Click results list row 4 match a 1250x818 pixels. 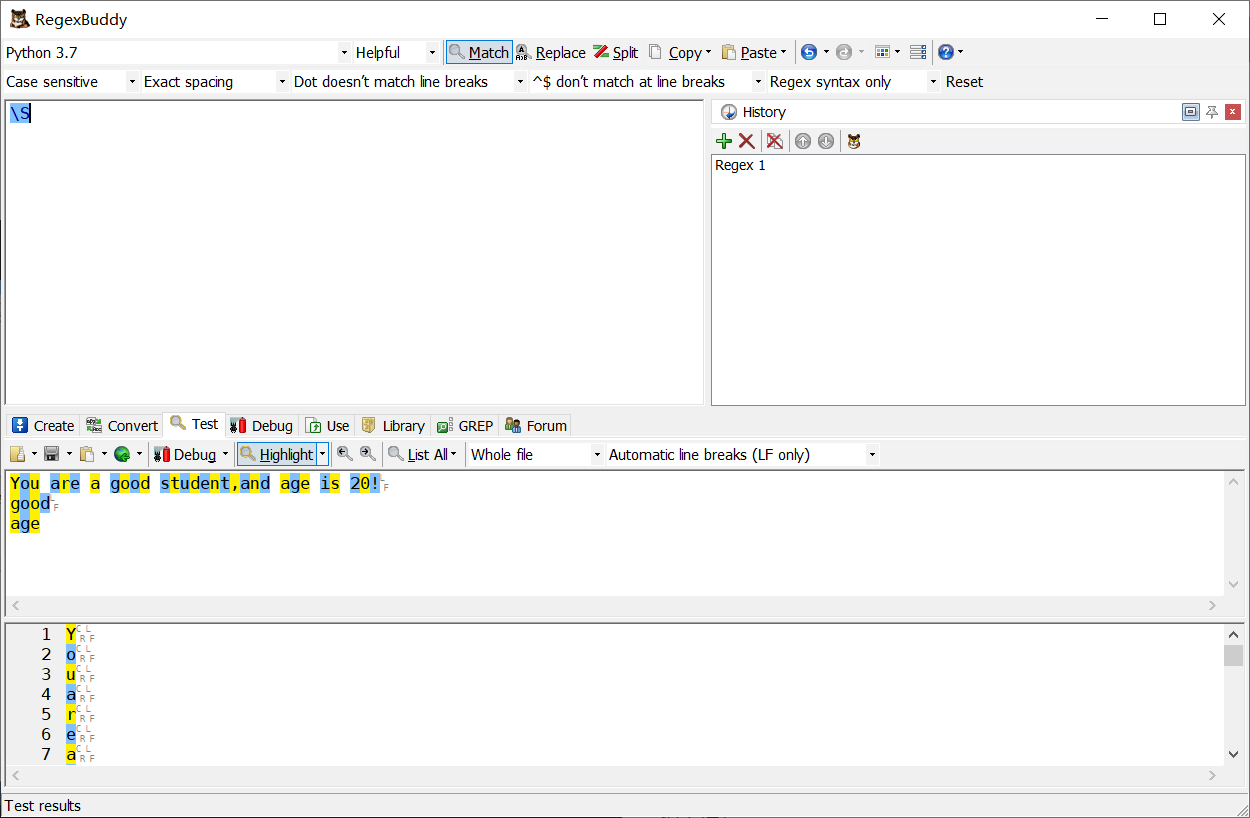[x=71, y=694]
